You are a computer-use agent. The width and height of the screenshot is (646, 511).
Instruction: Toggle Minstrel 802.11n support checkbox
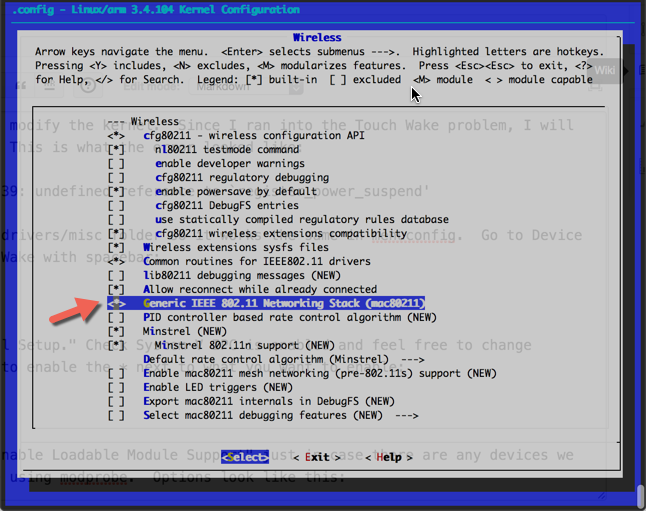(116, 345)
